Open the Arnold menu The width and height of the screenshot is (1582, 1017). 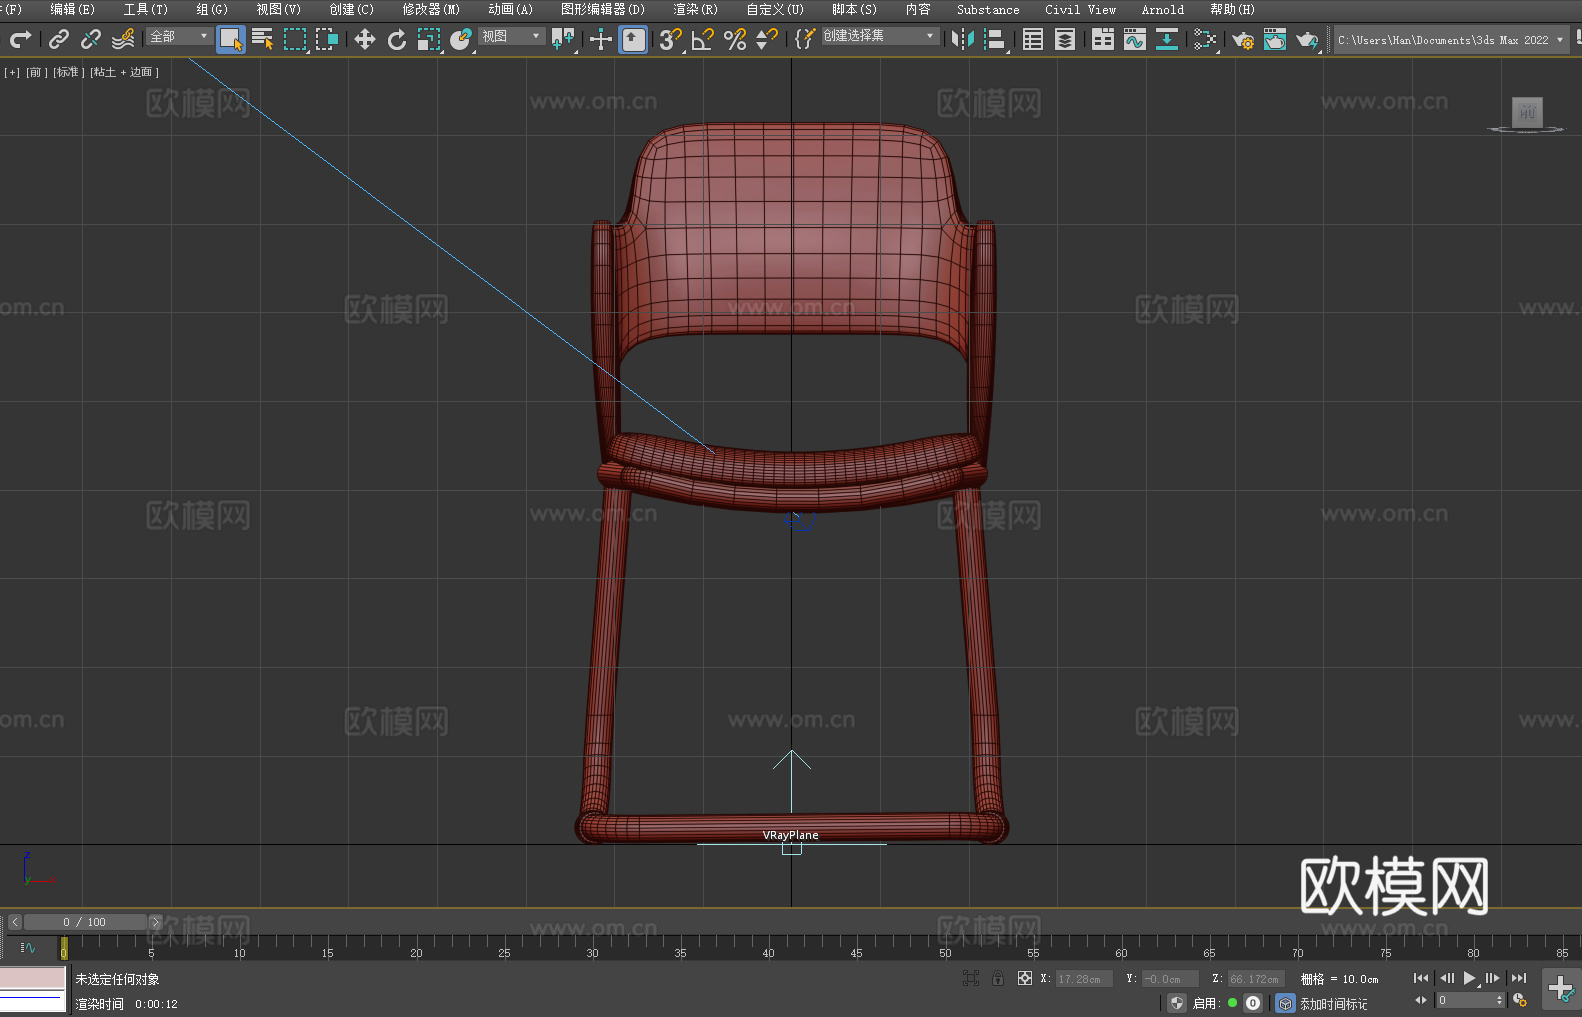tap(1162, 9)
